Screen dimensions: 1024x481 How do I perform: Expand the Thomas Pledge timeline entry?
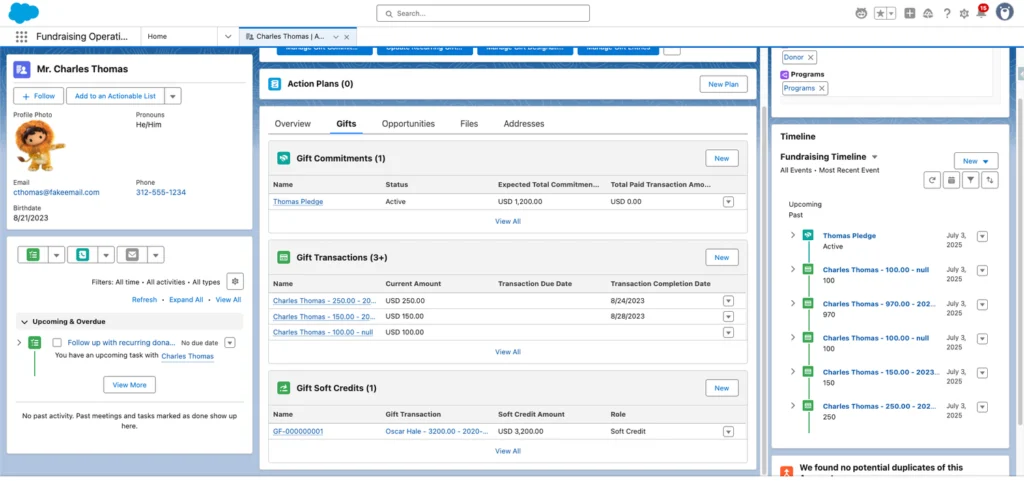(x=793, y=235)
